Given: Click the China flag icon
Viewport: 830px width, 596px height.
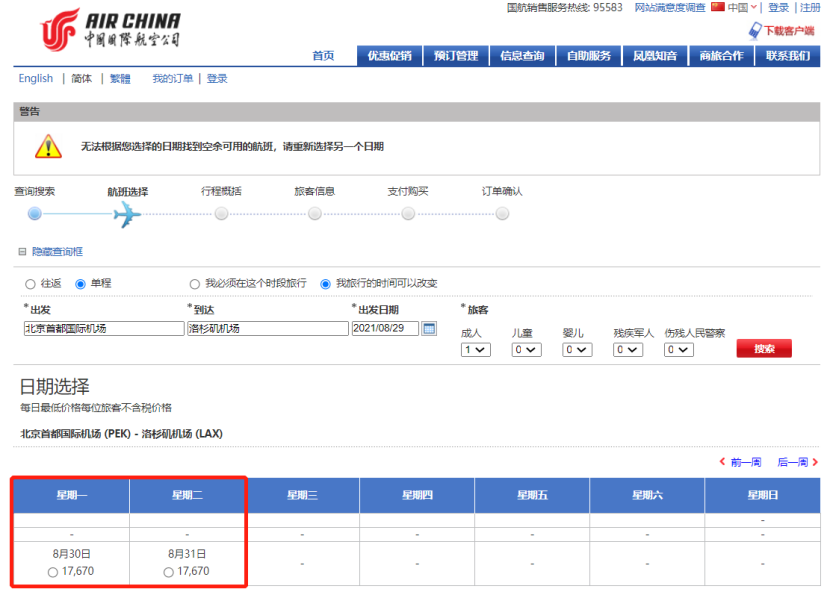Looking at the screenshot, I should coord(717,7).
